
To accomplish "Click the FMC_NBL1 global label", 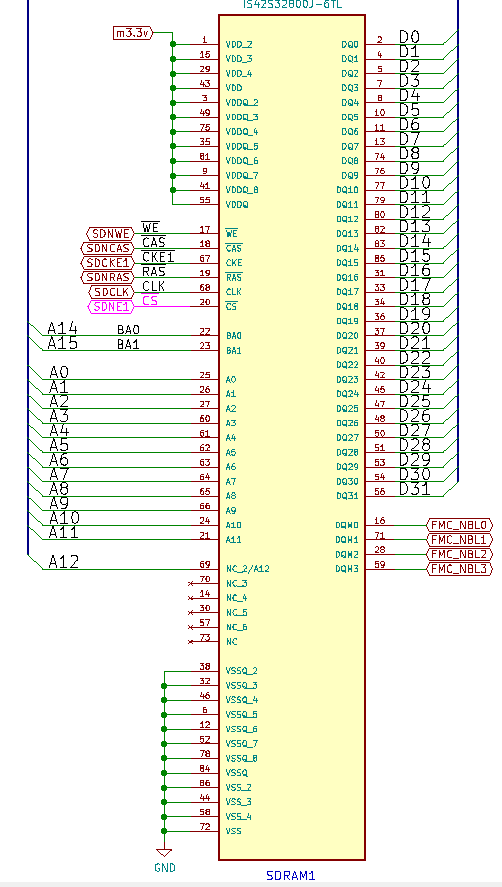I will pos(459,540).
